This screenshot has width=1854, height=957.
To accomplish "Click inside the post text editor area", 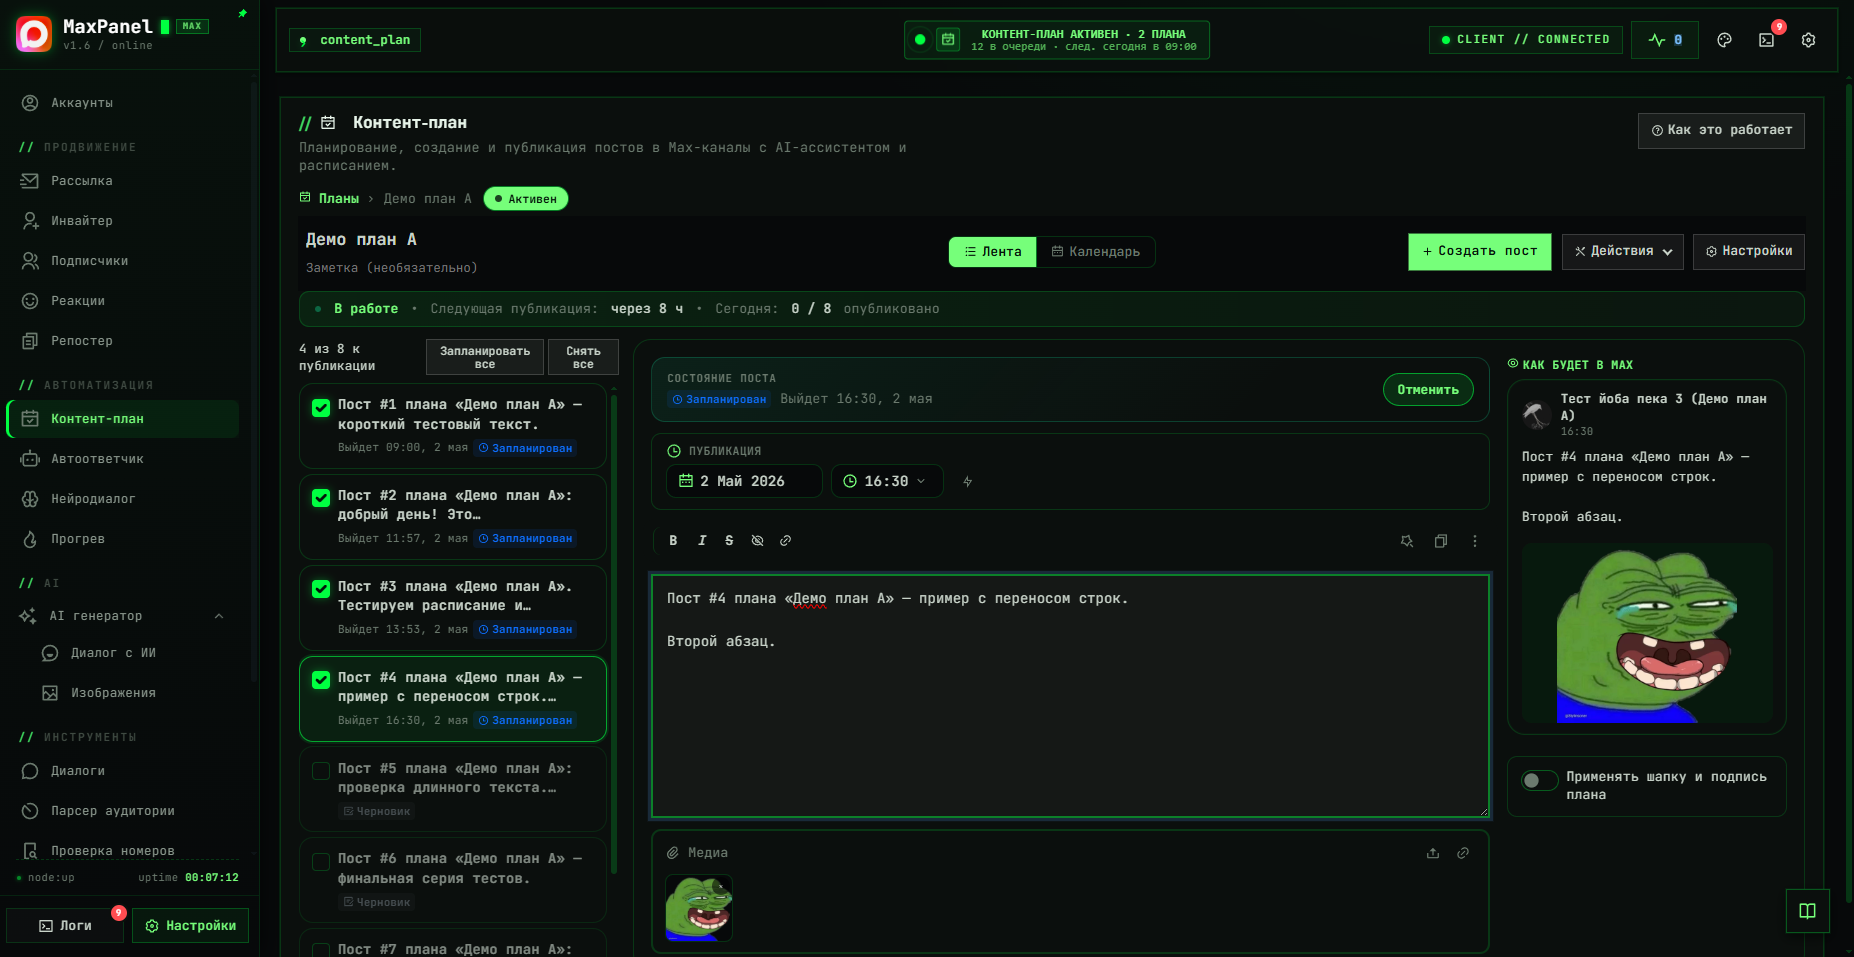I will [1070, 696].
